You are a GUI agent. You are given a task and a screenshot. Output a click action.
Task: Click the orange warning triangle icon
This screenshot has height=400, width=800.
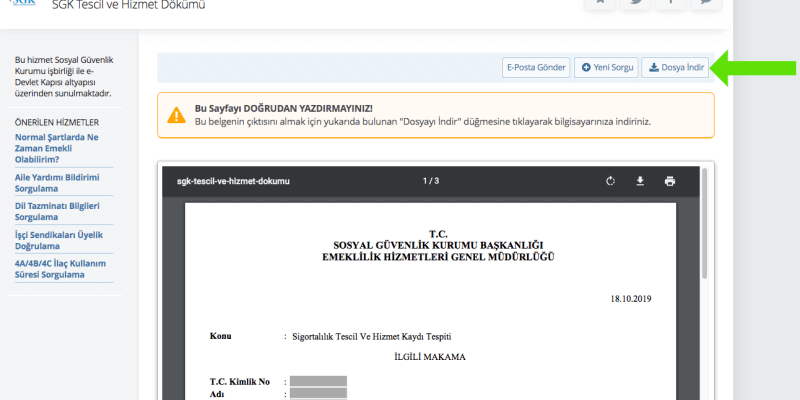point(177,115)
